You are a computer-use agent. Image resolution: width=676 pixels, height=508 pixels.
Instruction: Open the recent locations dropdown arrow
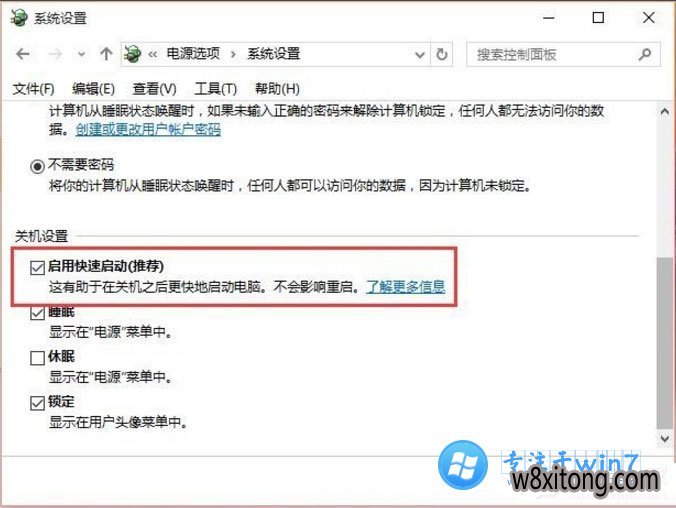click(81, 55)
